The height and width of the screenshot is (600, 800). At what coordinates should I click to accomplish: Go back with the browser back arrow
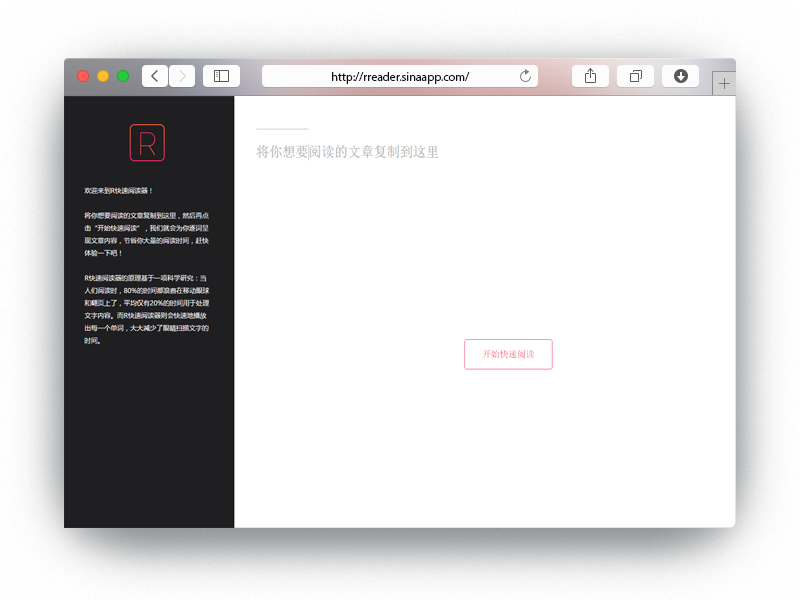(155, 77)
